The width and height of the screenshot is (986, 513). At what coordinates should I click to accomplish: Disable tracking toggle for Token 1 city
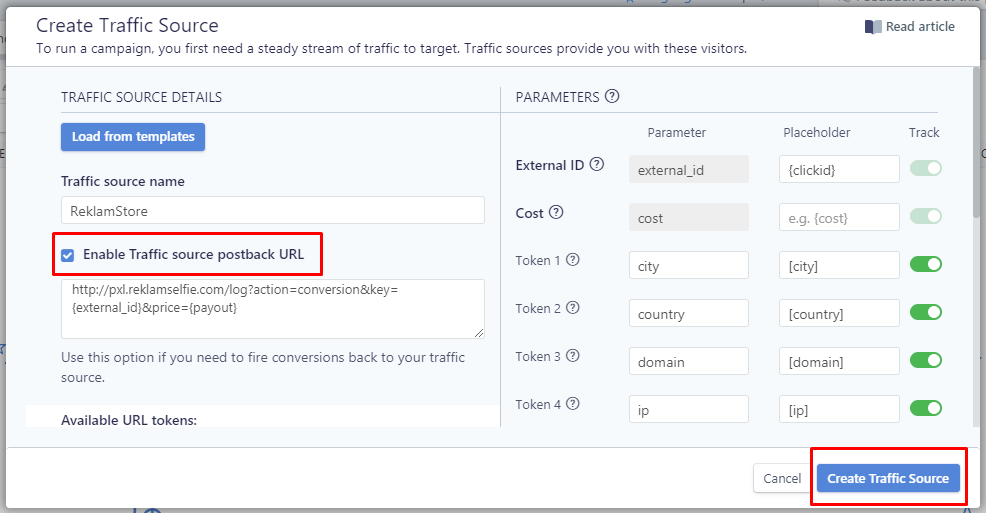[x=926, y=264]
